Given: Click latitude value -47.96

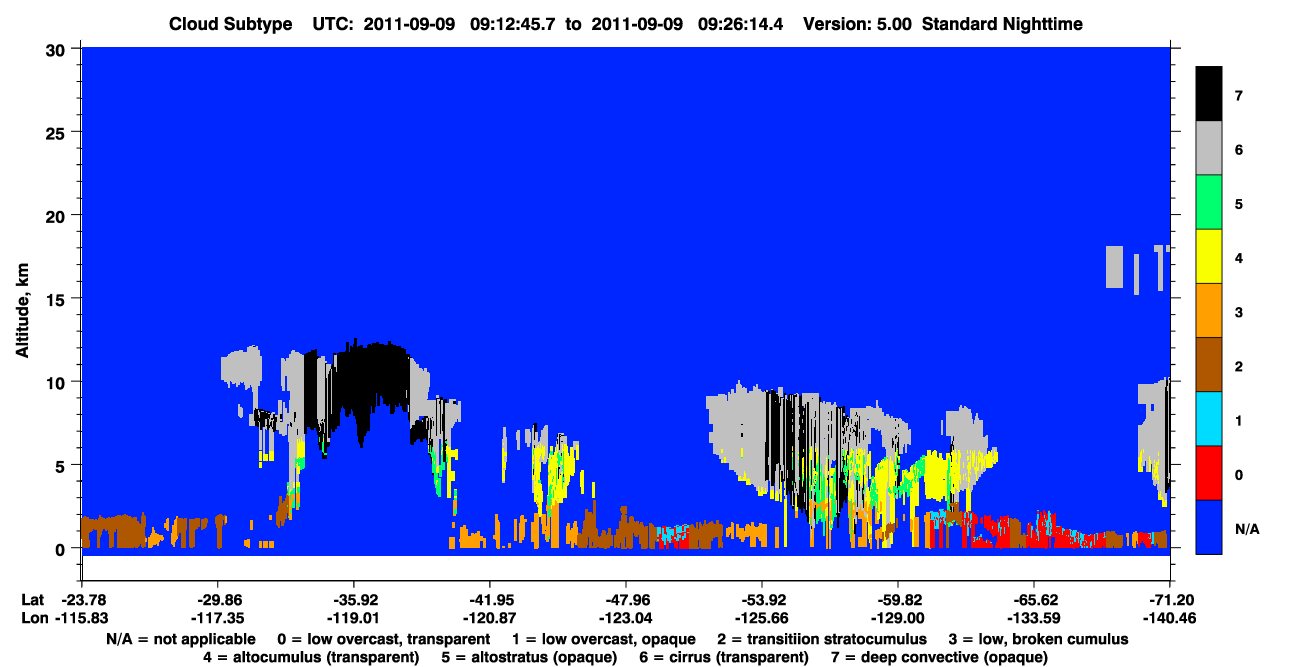Looking at the screenshot, I should [x=625, y=600].
